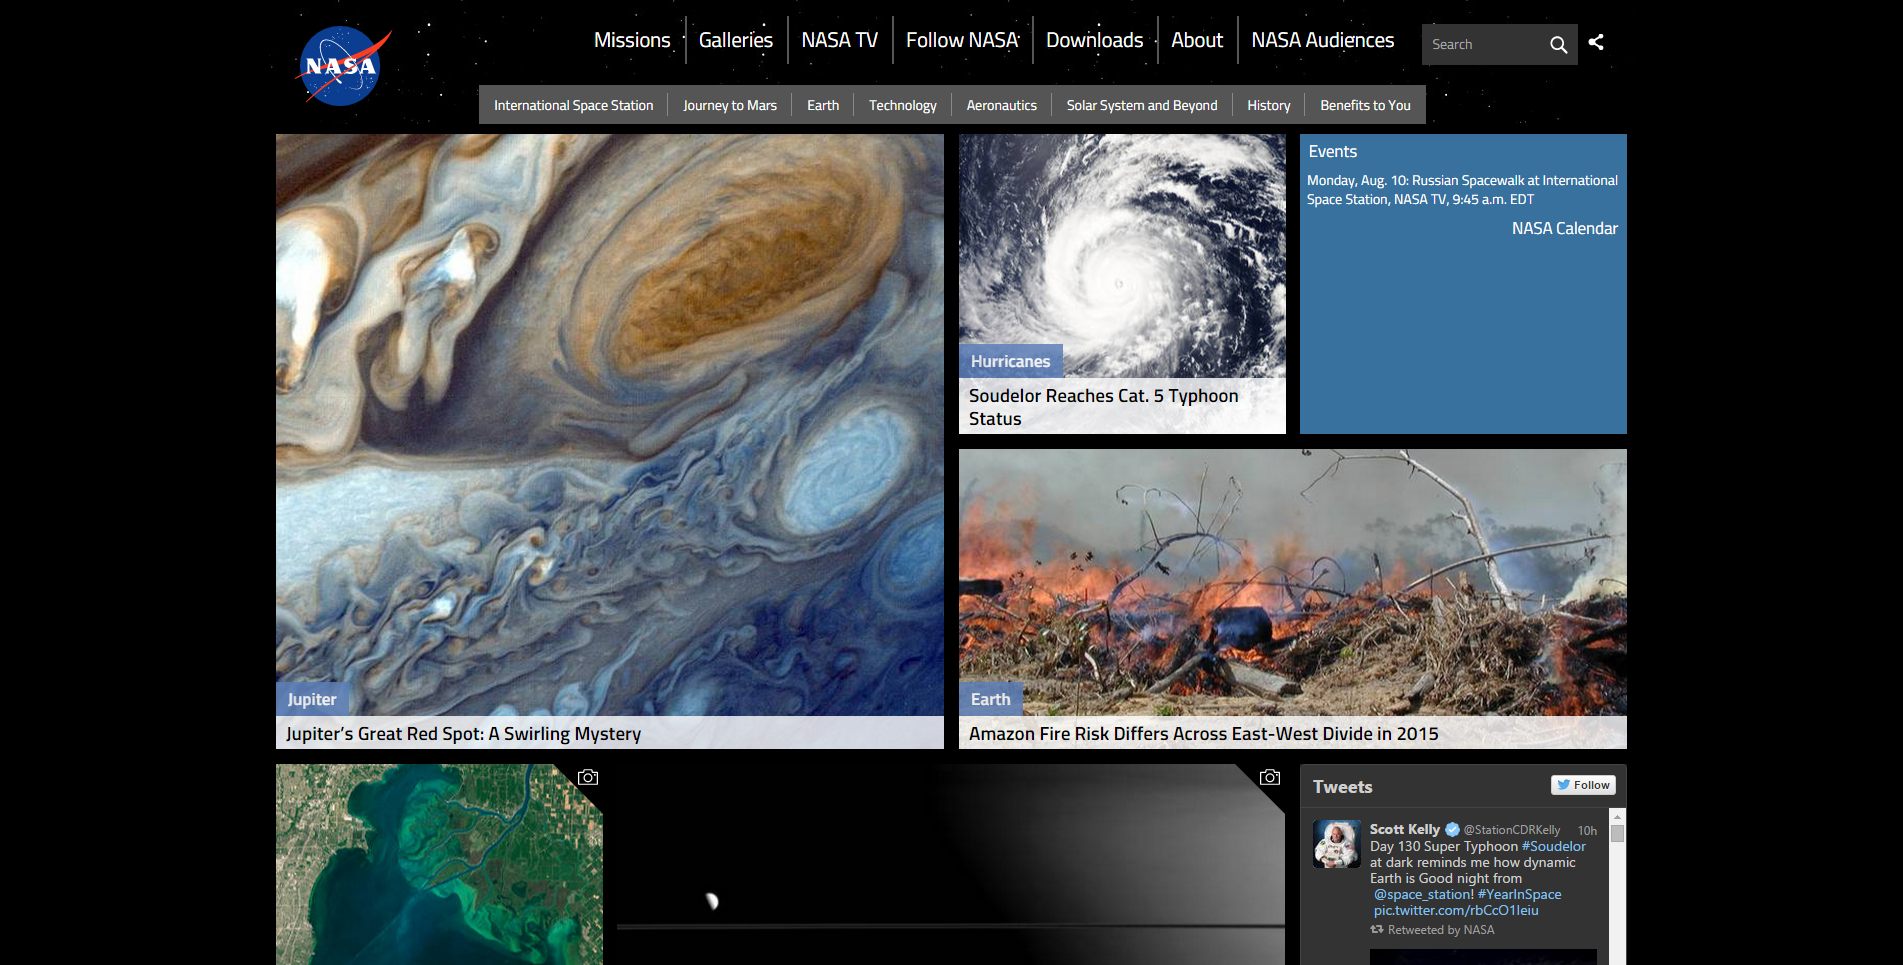Click camera icon on river delta image
The image size is (1903, 965).
(x=588, y=777)
